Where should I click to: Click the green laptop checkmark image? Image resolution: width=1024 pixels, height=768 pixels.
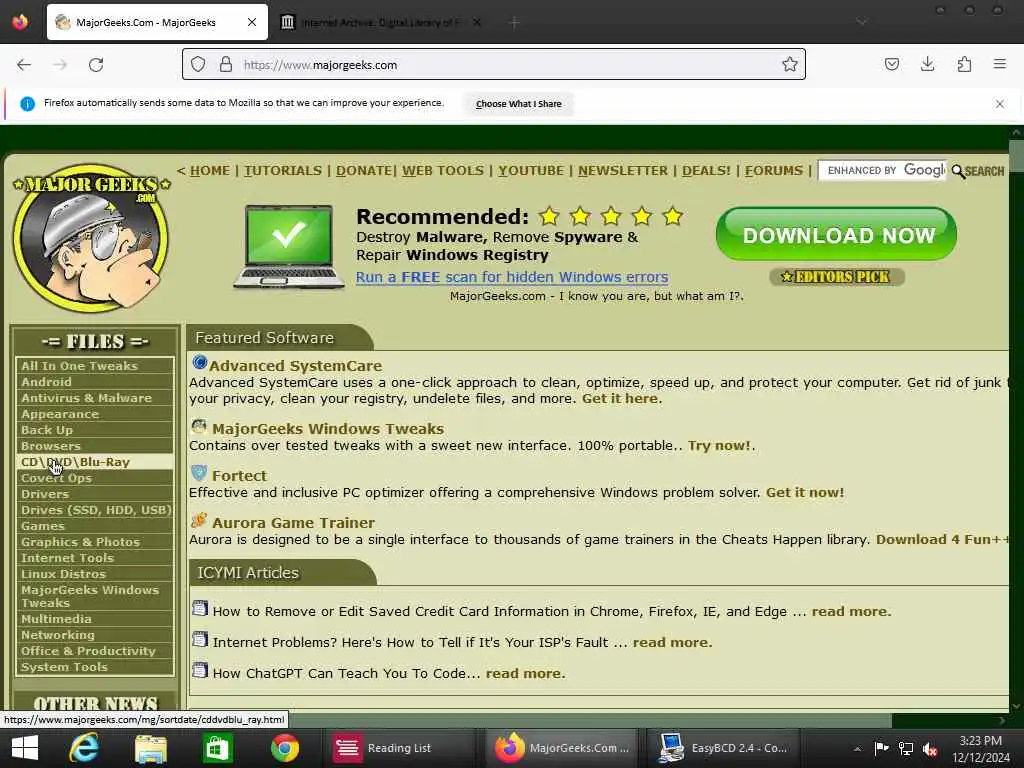289,247
